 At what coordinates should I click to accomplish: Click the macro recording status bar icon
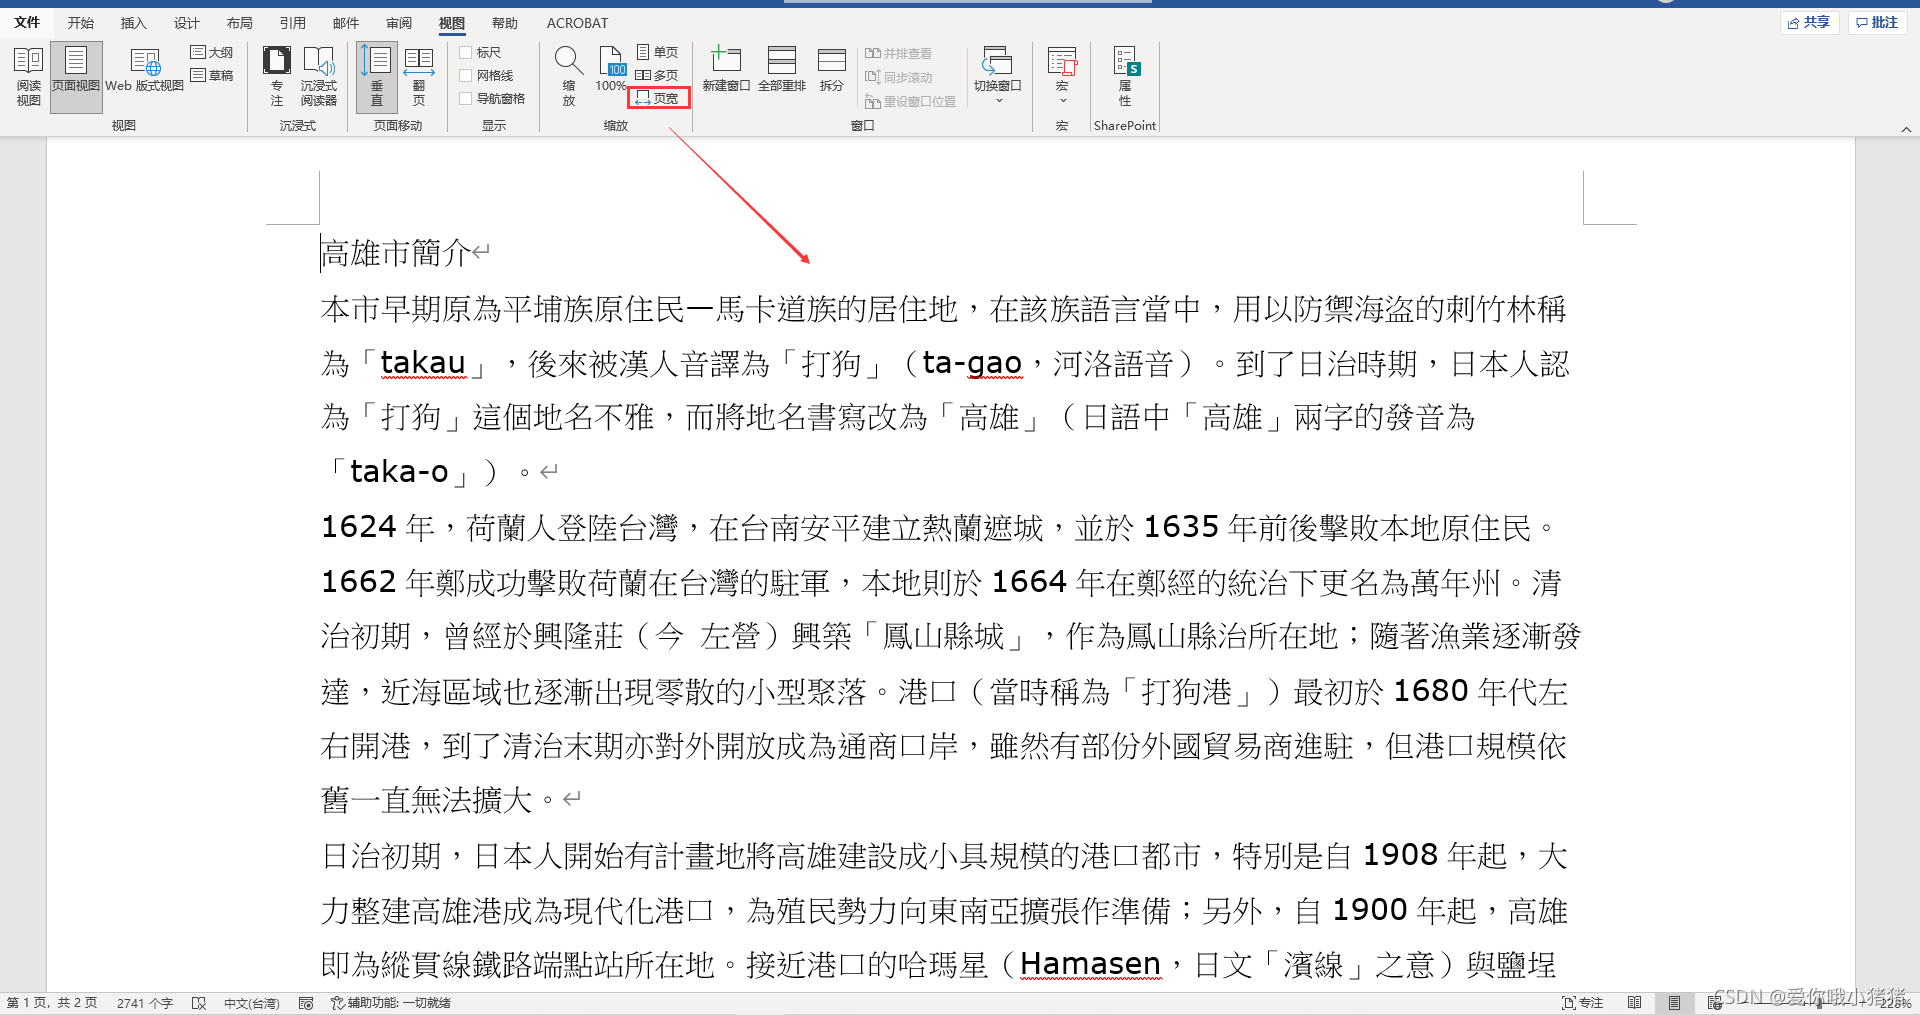[306, 1003]
